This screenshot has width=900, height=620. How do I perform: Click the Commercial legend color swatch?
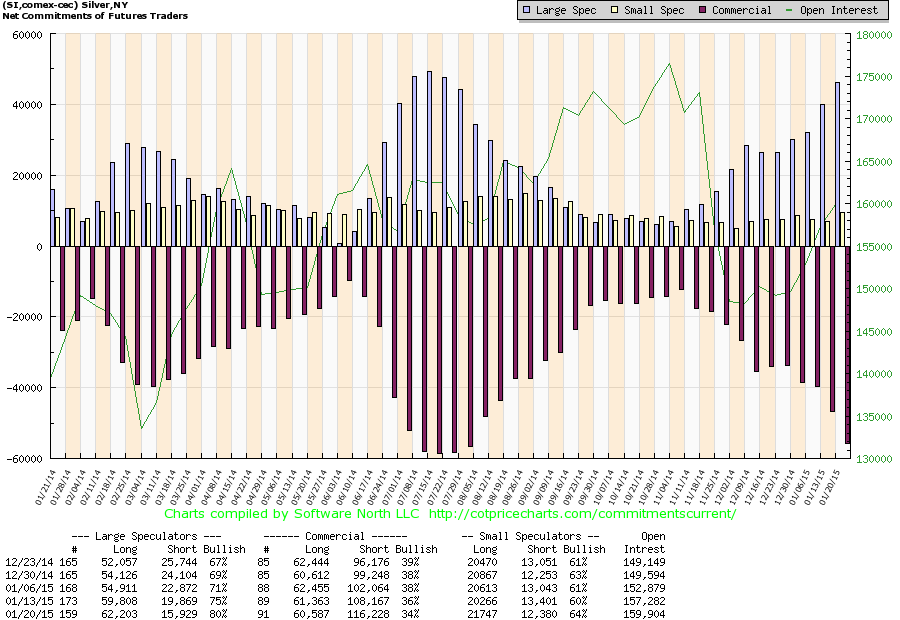(702, 10)
